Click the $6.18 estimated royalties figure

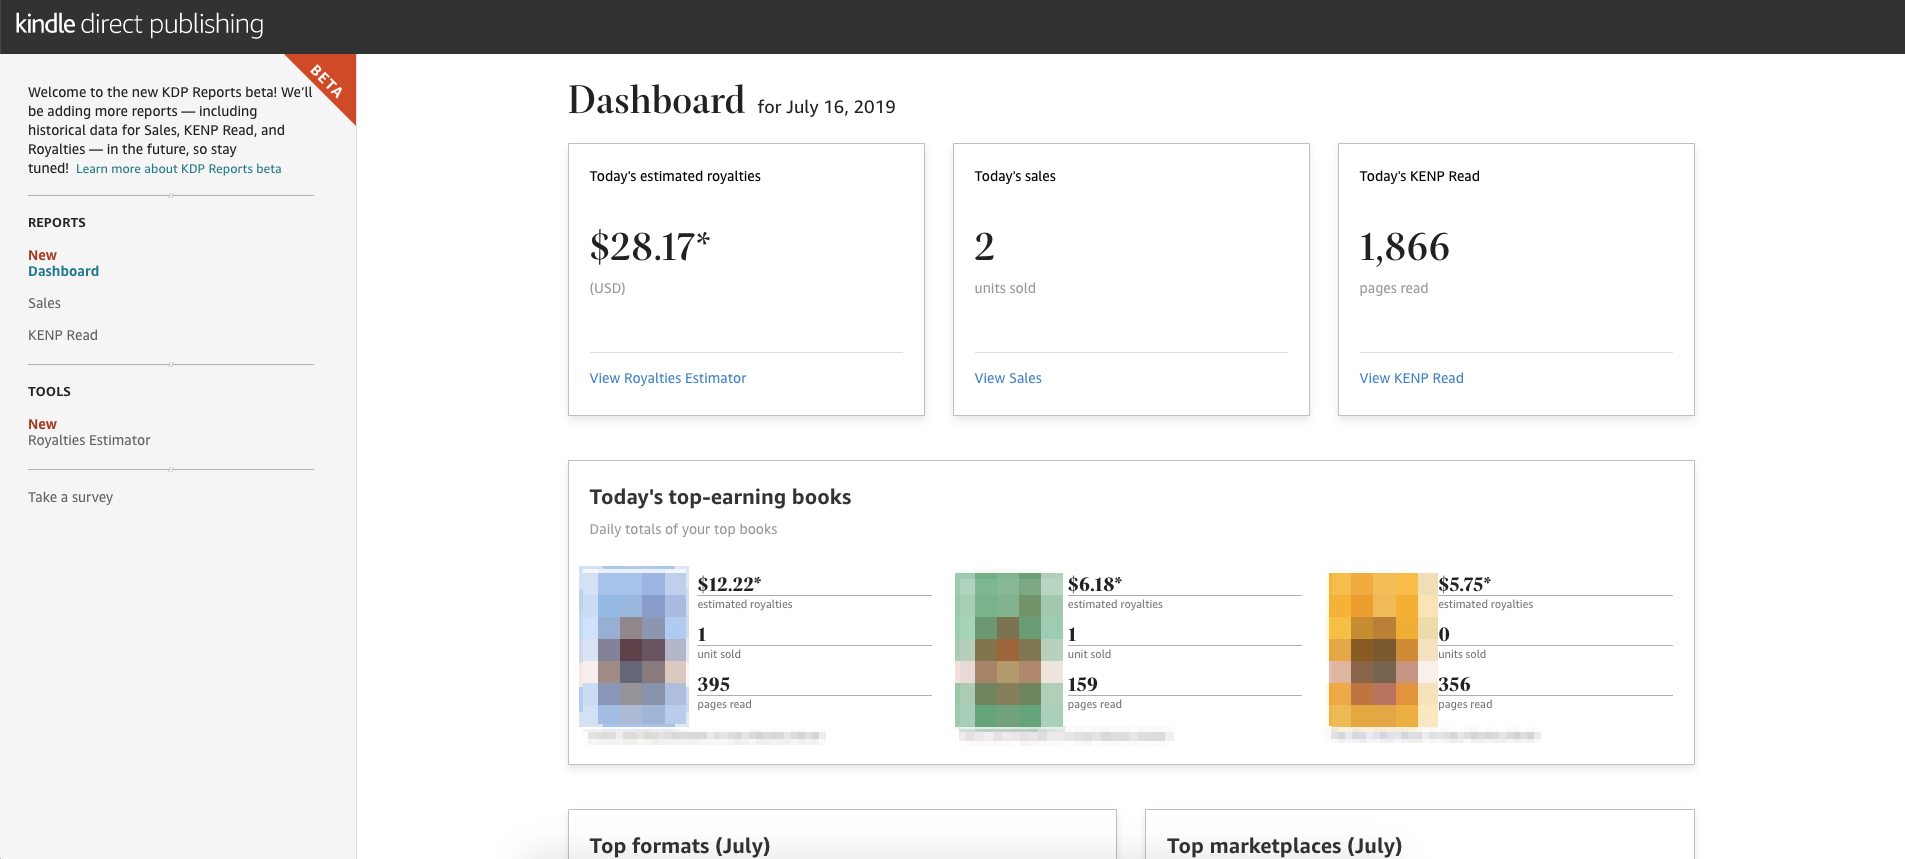click(x=1095, y=584)
